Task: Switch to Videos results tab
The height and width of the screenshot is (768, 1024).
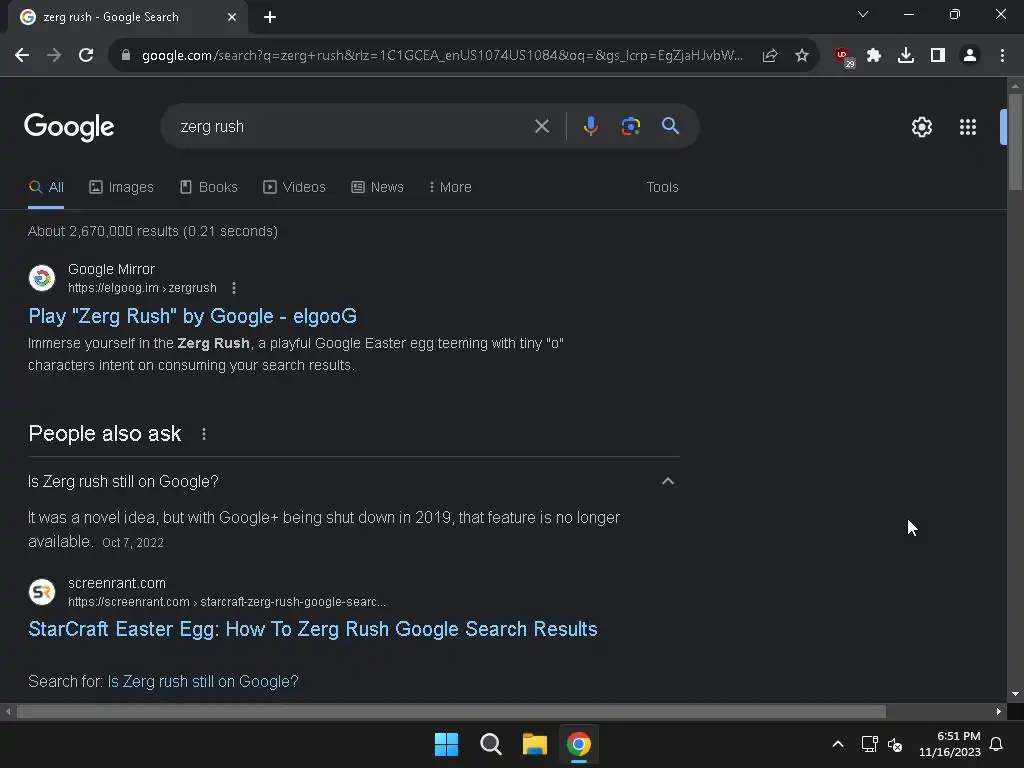Action: point(295,187)
